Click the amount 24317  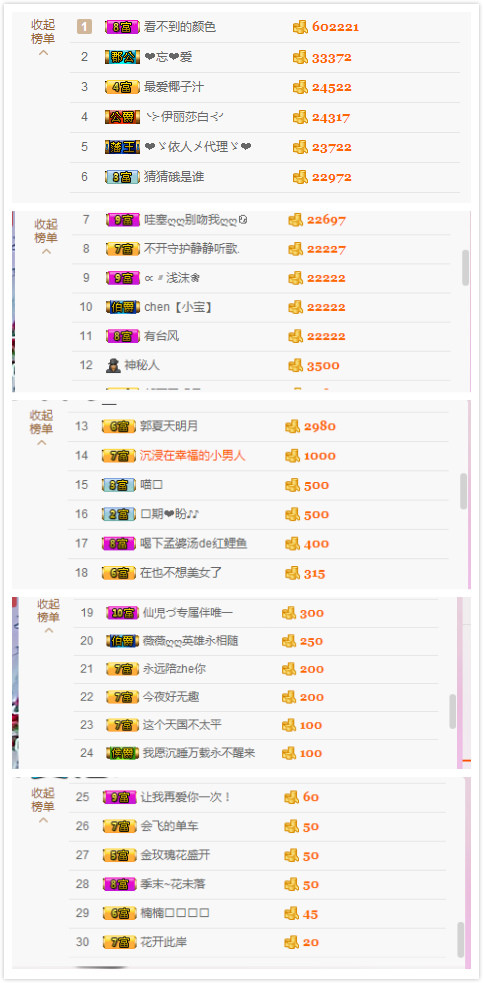331,117
